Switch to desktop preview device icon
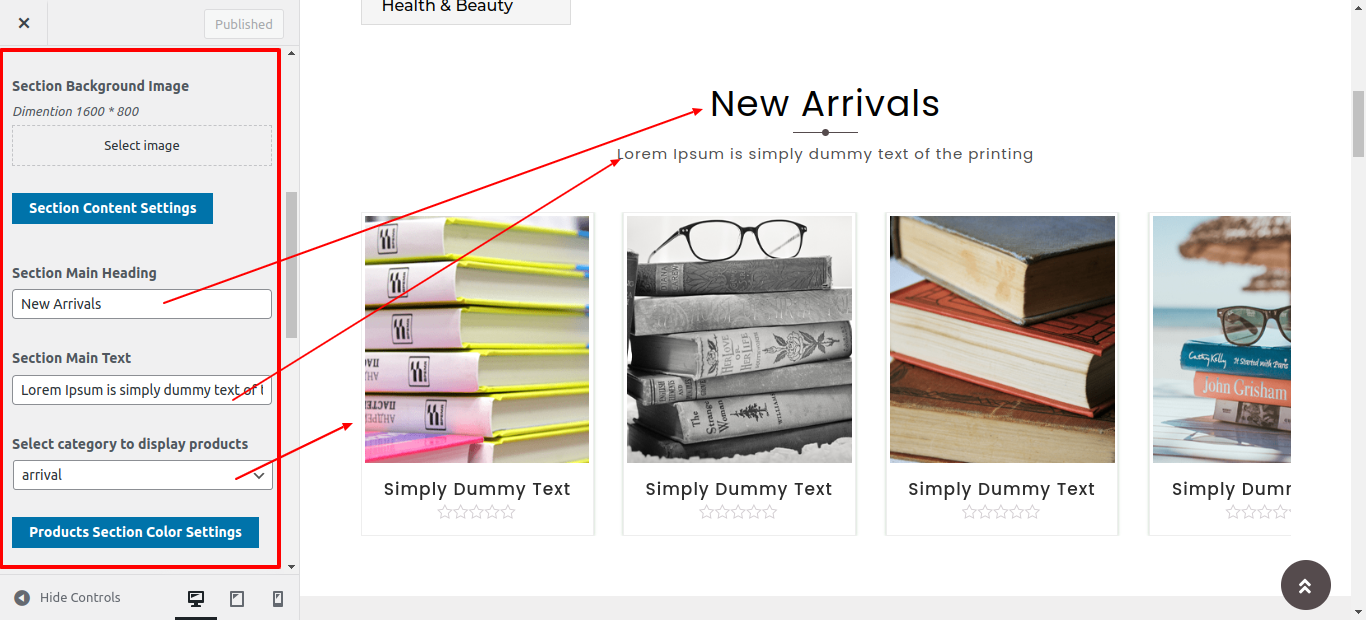Image resolution: width=1366 pixels, height=620 pixels. click(196, 598)
